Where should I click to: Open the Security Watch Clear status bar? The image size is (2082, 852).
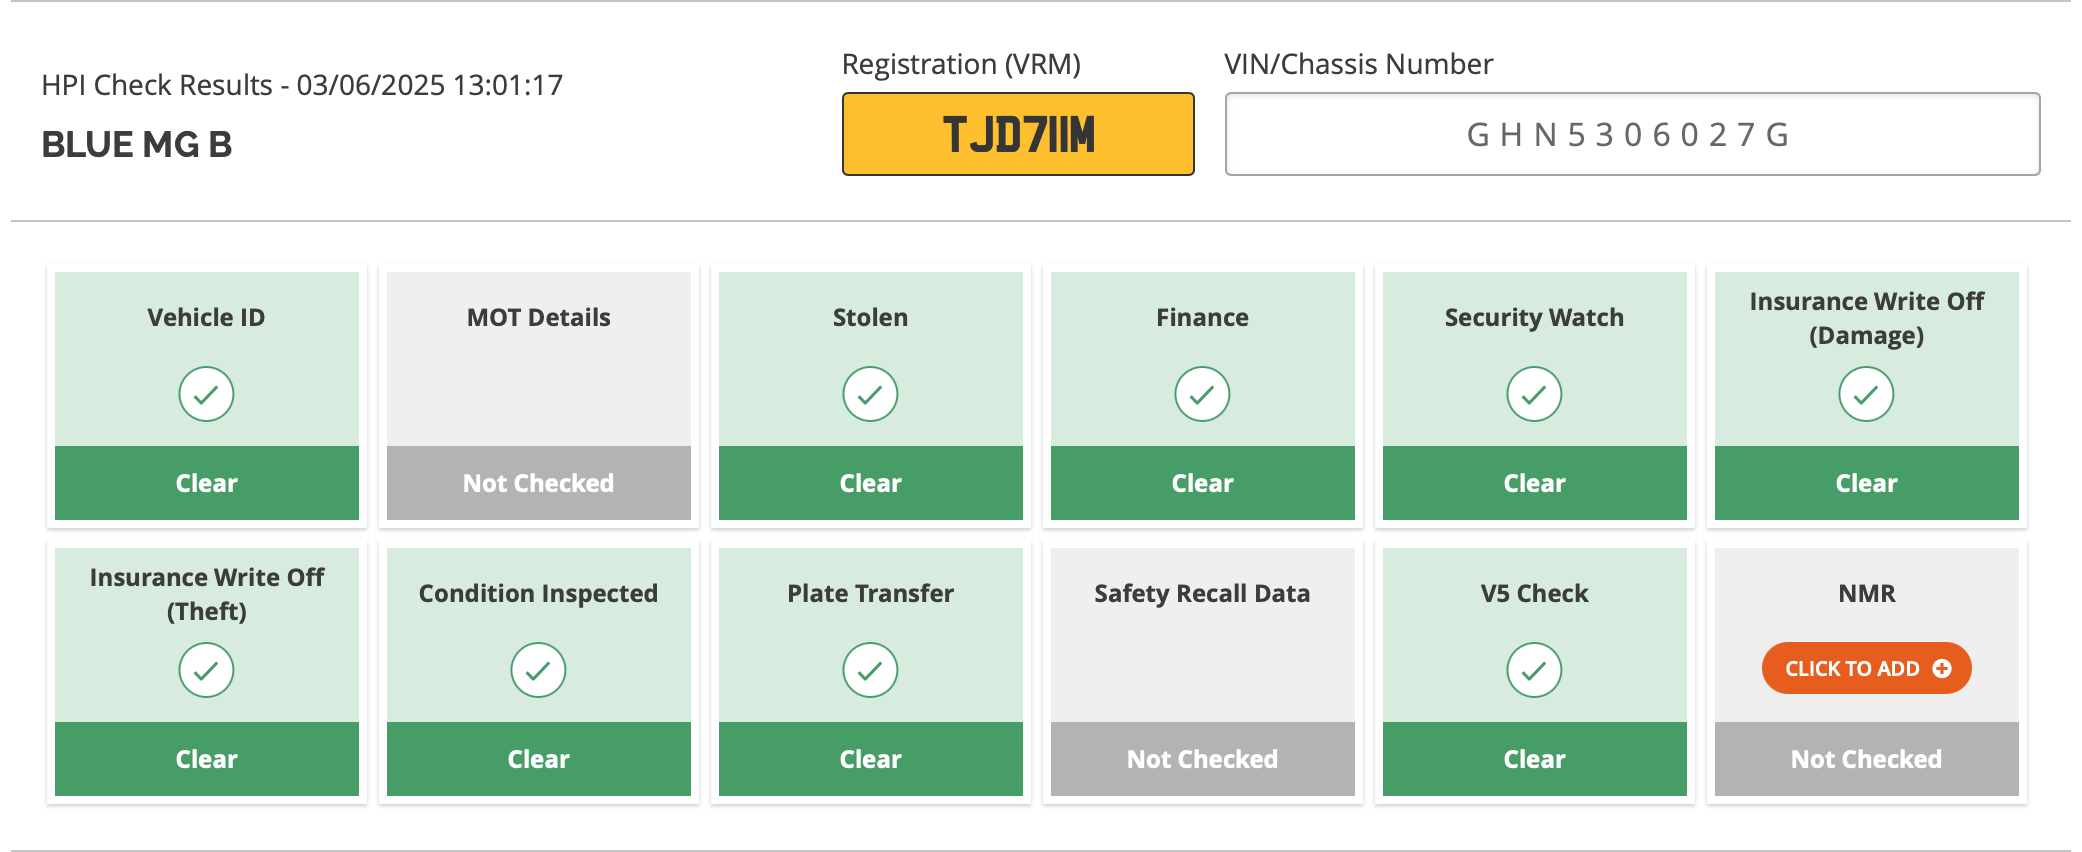point(1535,483)
